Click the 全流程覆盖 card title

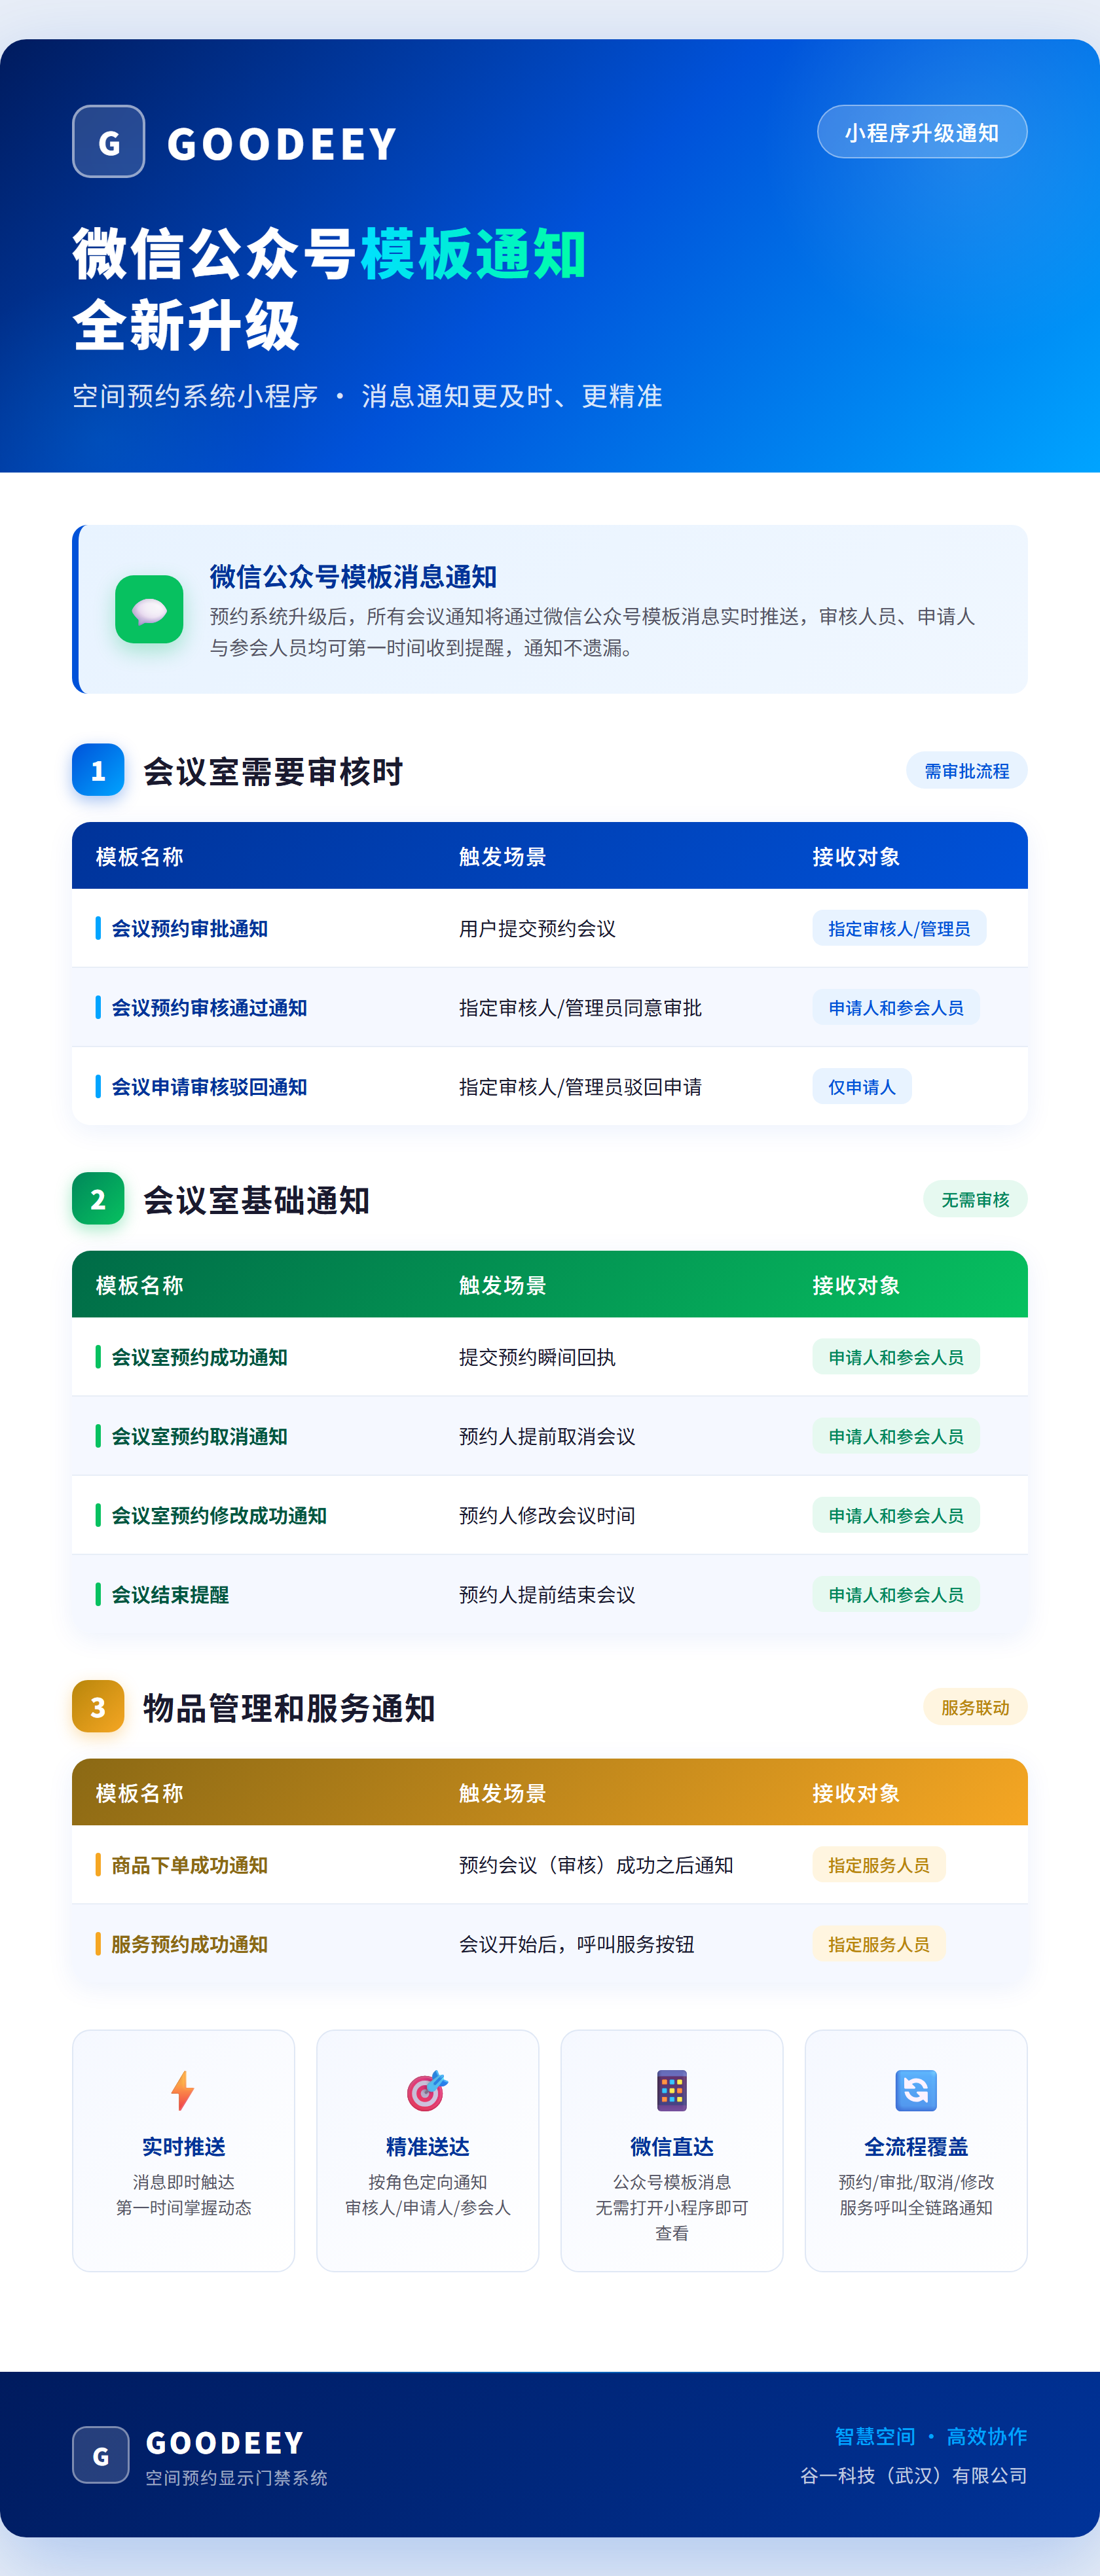[x=916, y=2146]
